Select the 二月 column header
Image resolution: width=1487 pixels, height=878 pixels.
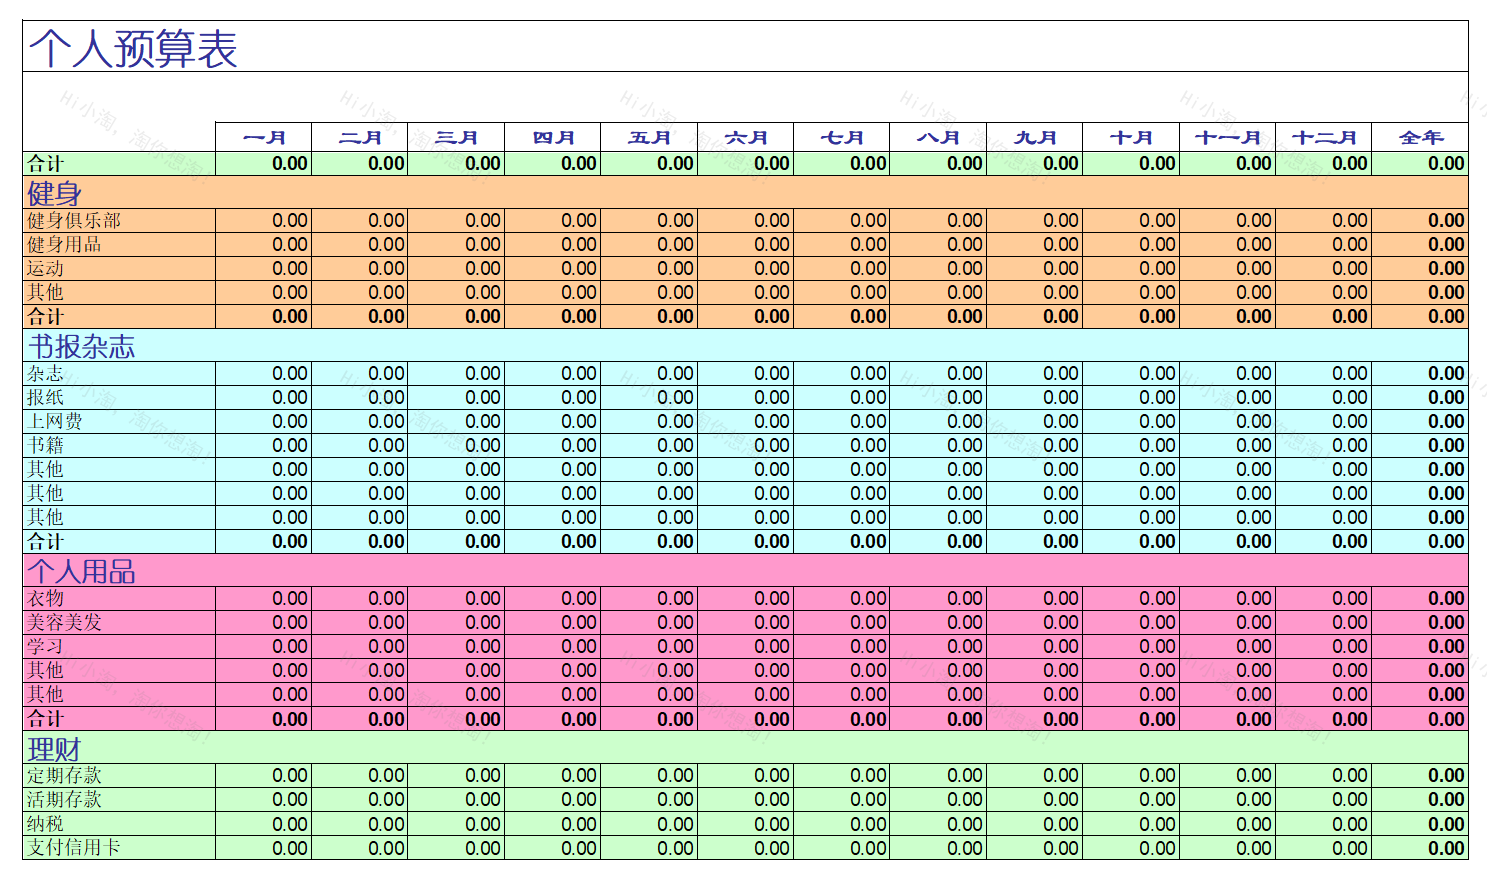pos(360,138)
